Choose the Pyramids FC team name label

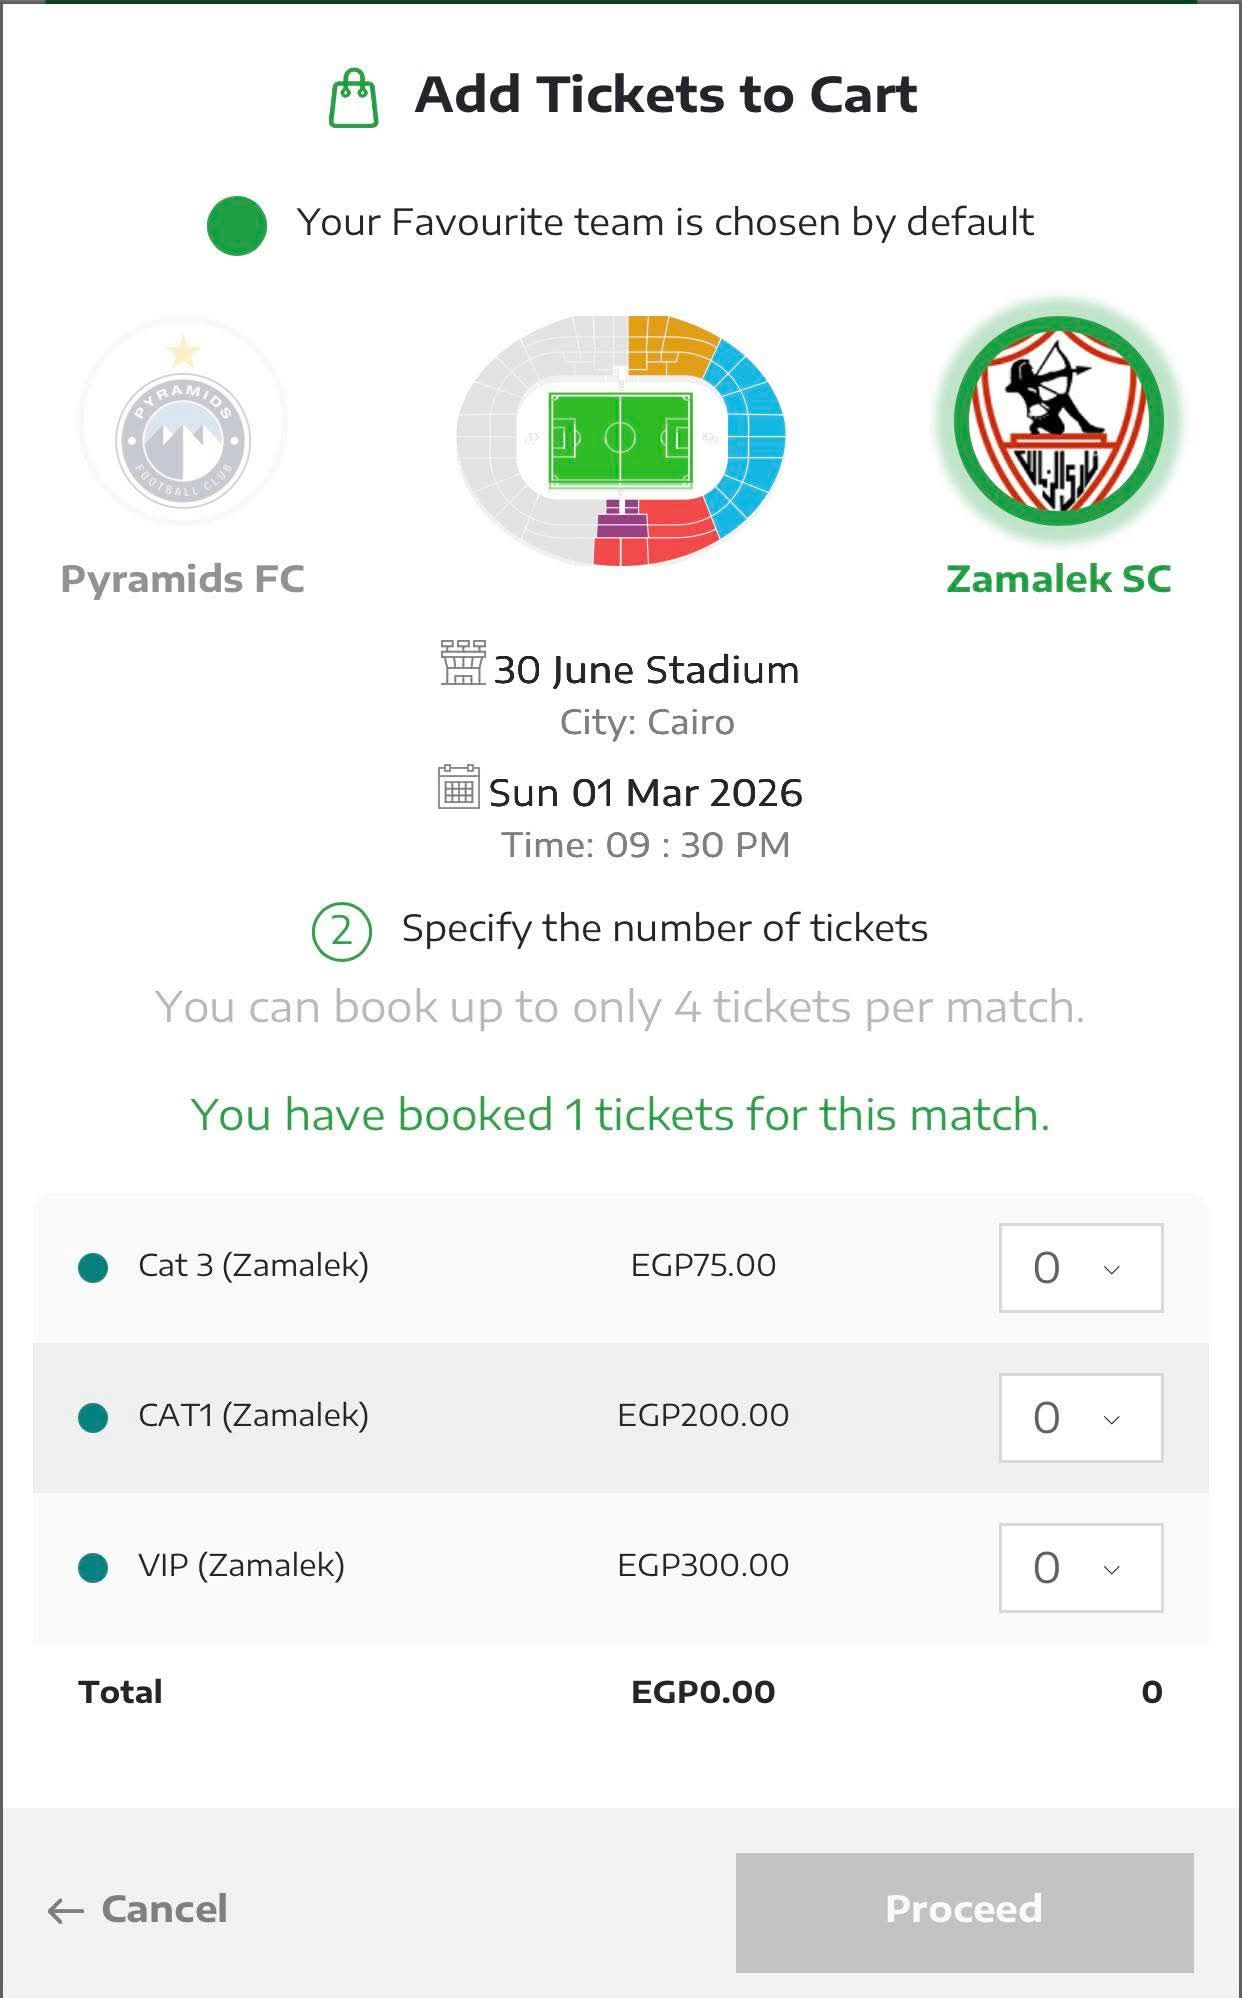coord(183,579)
